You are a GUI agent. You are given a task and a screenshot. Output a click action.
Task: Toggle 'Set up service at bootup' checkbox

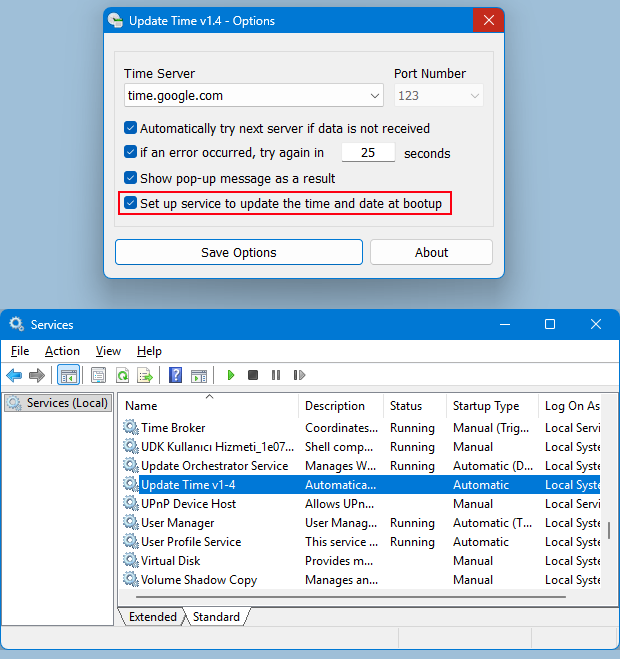[130, 203]
